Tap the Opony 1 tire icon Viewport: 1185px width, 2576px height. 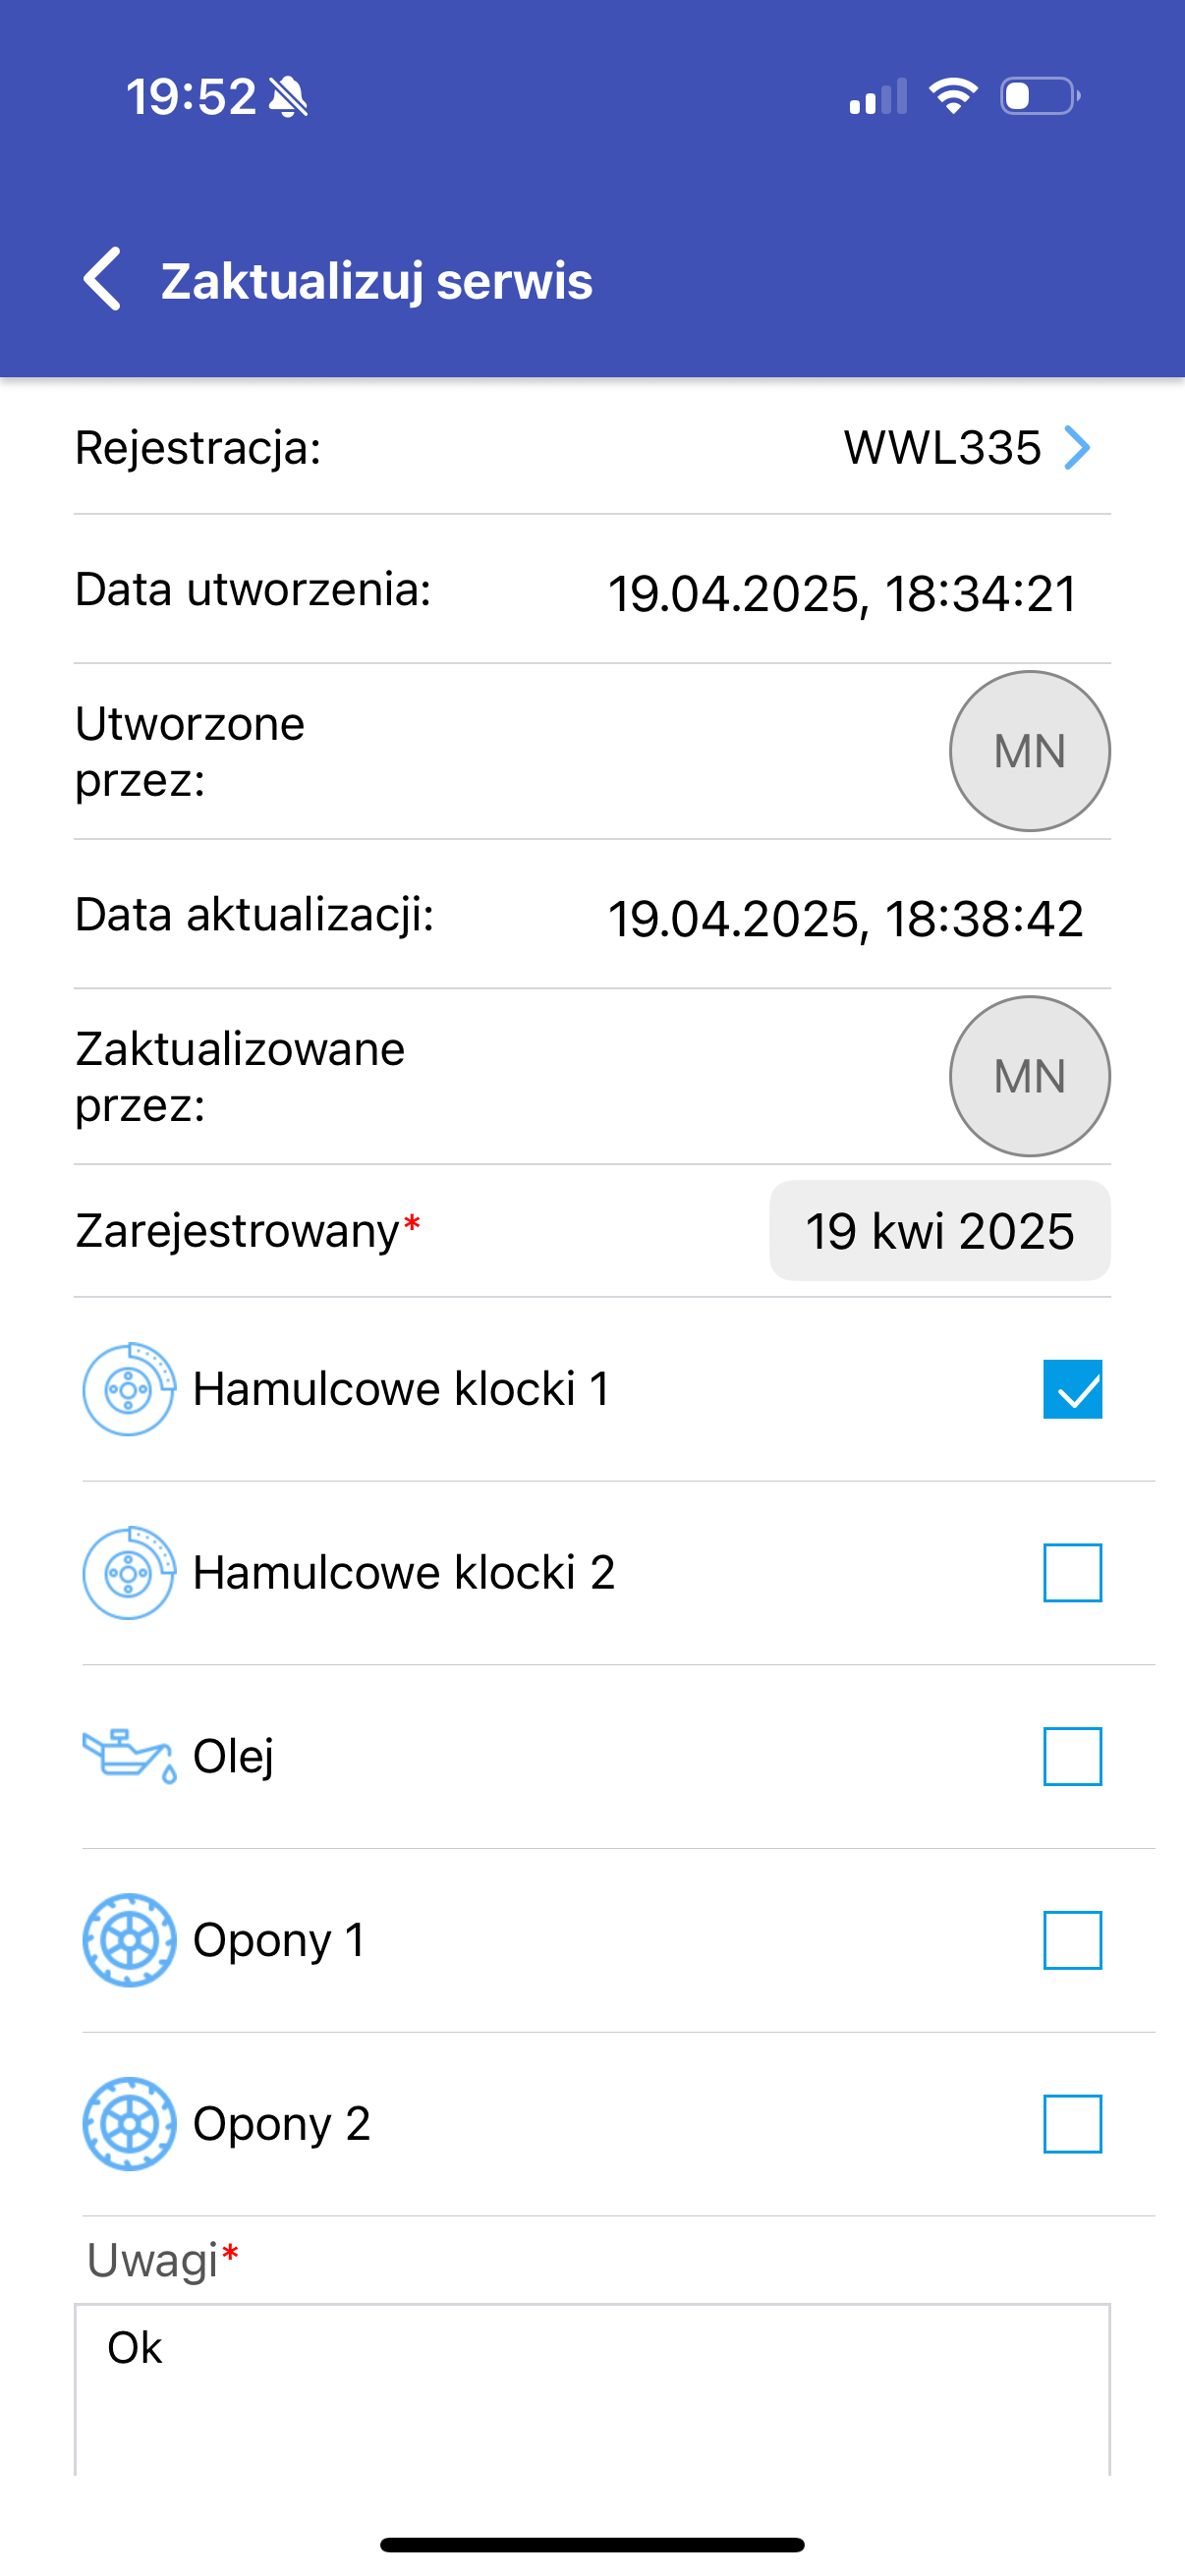tap(129, 1940)
